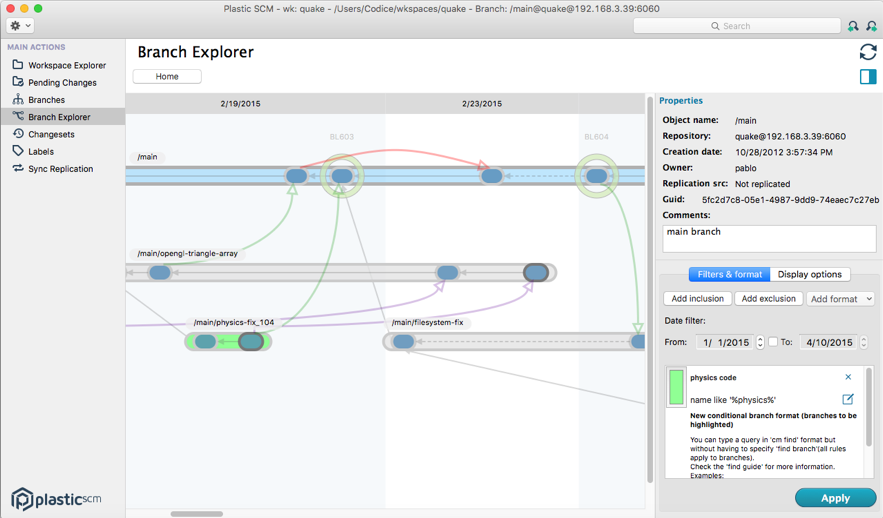The height and width of the screenshot is (518, 883).
Task: Switch to Filters & format tab
Action: [729, 274]
